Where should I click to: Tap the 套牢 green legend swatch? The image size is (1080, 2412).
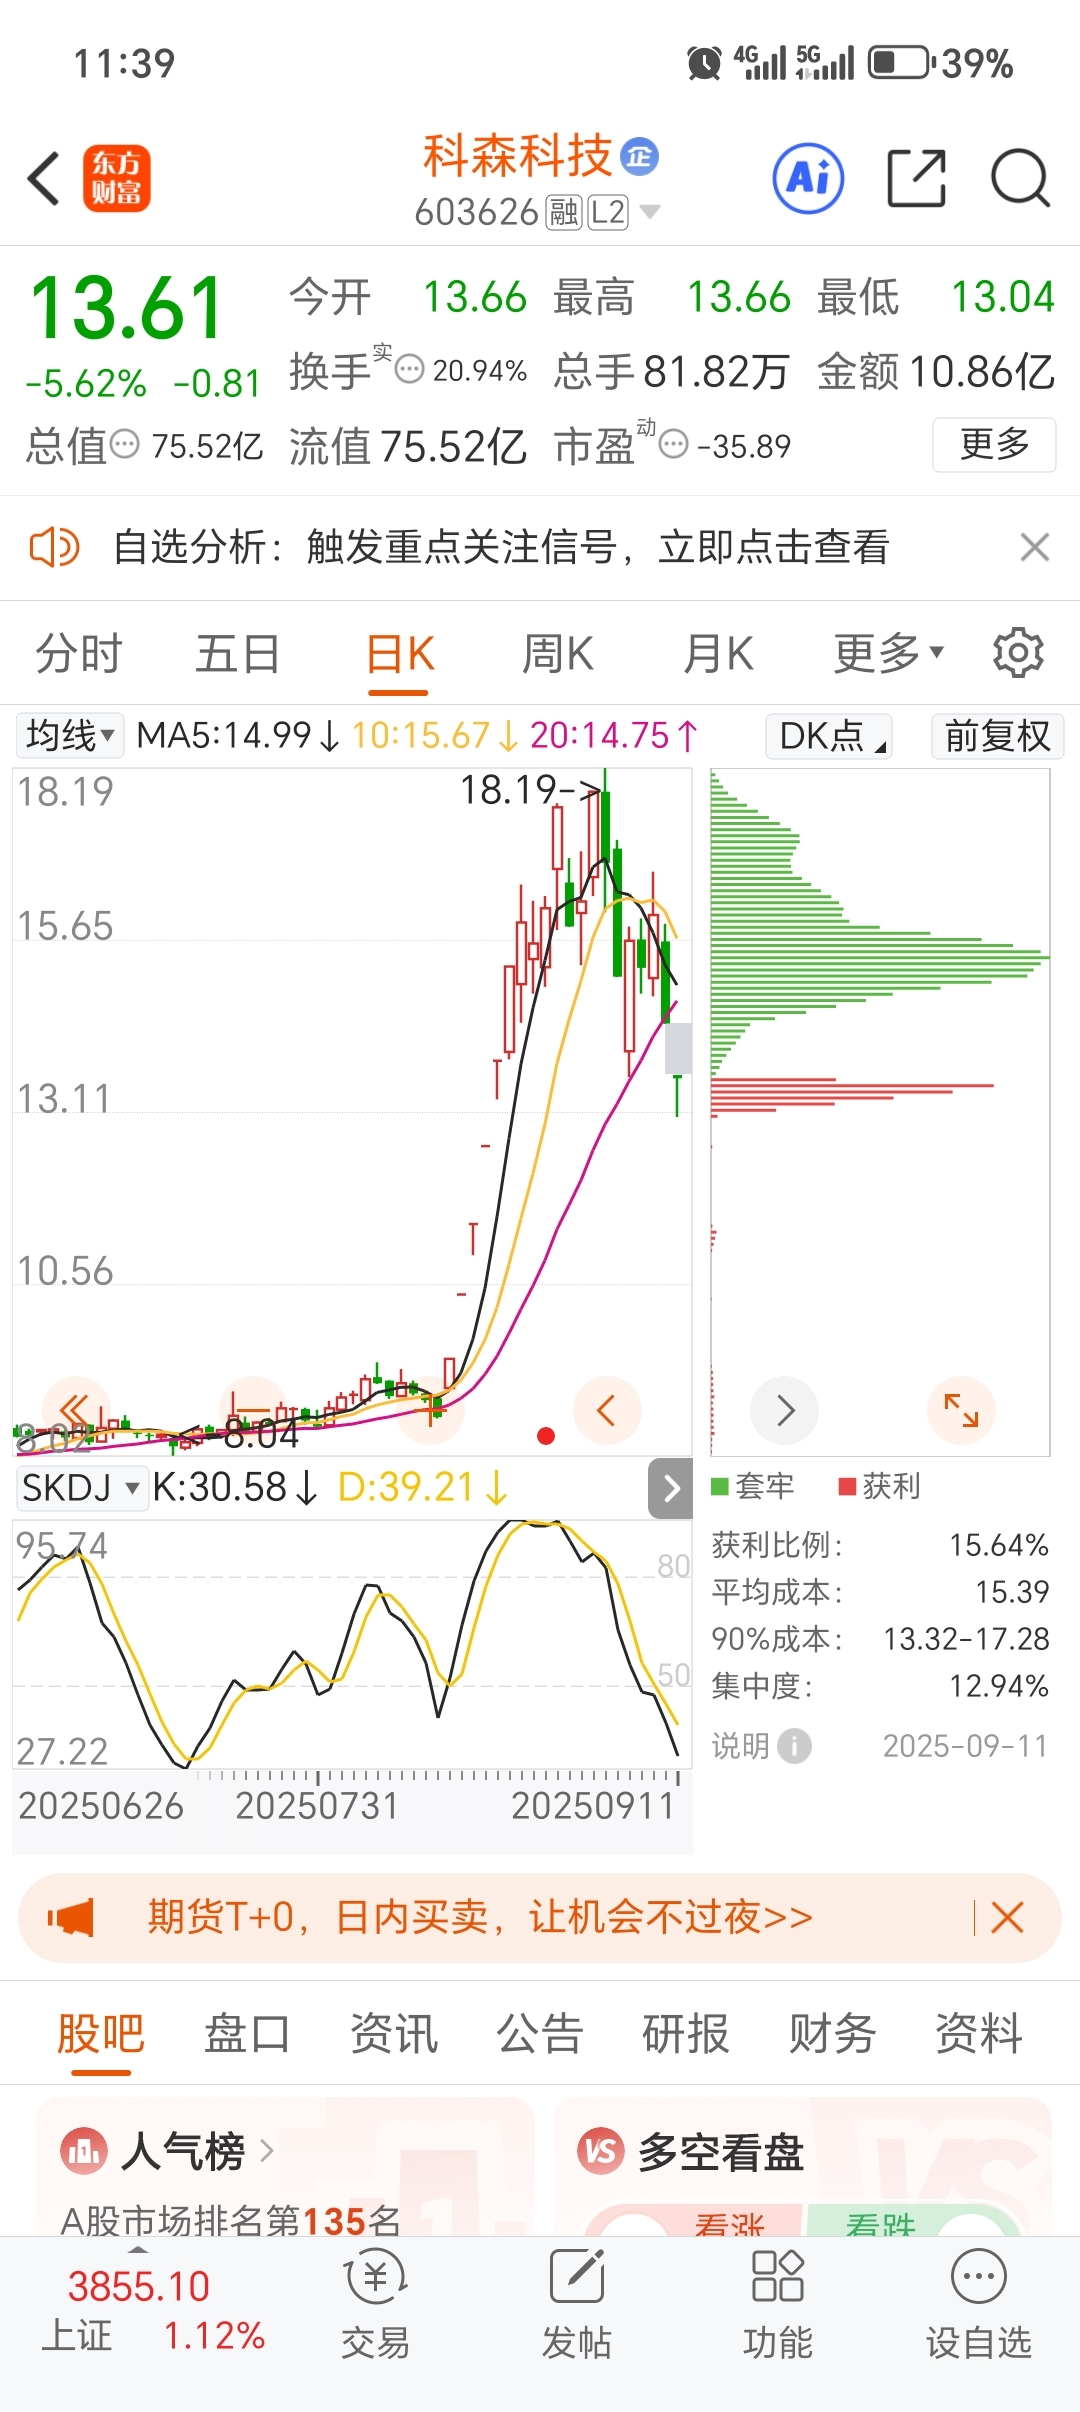pos(719,1487)
